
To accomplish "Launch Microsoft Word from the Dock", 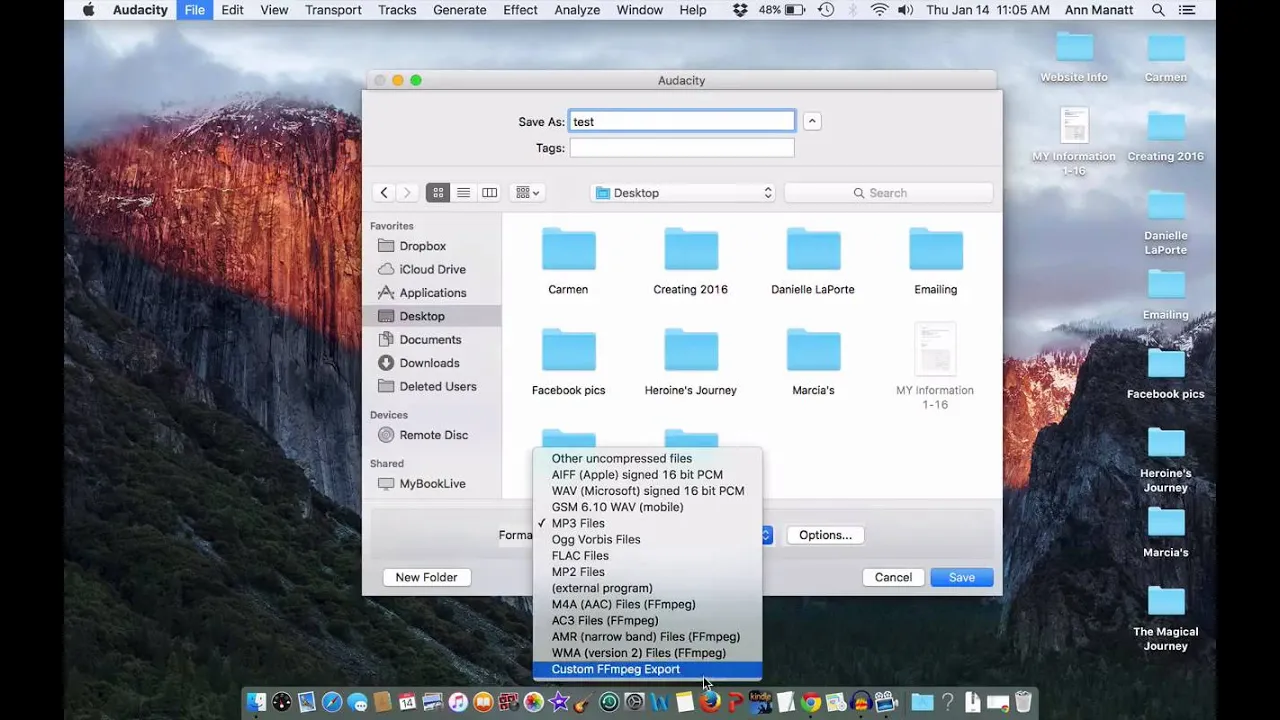I will tap(660, 703).
